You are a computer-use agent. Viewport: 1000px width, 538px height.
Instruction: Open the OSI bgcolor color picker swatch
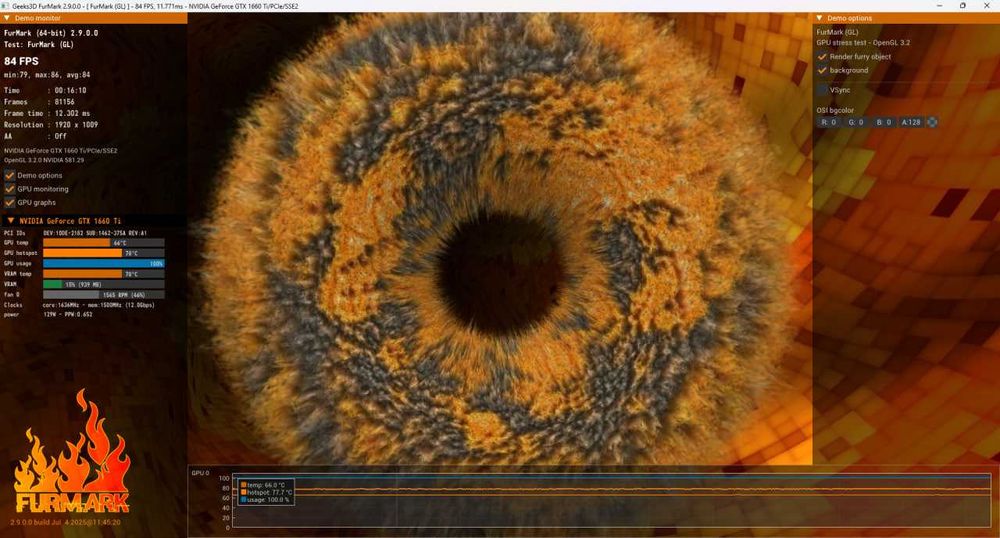pos(932,122)
